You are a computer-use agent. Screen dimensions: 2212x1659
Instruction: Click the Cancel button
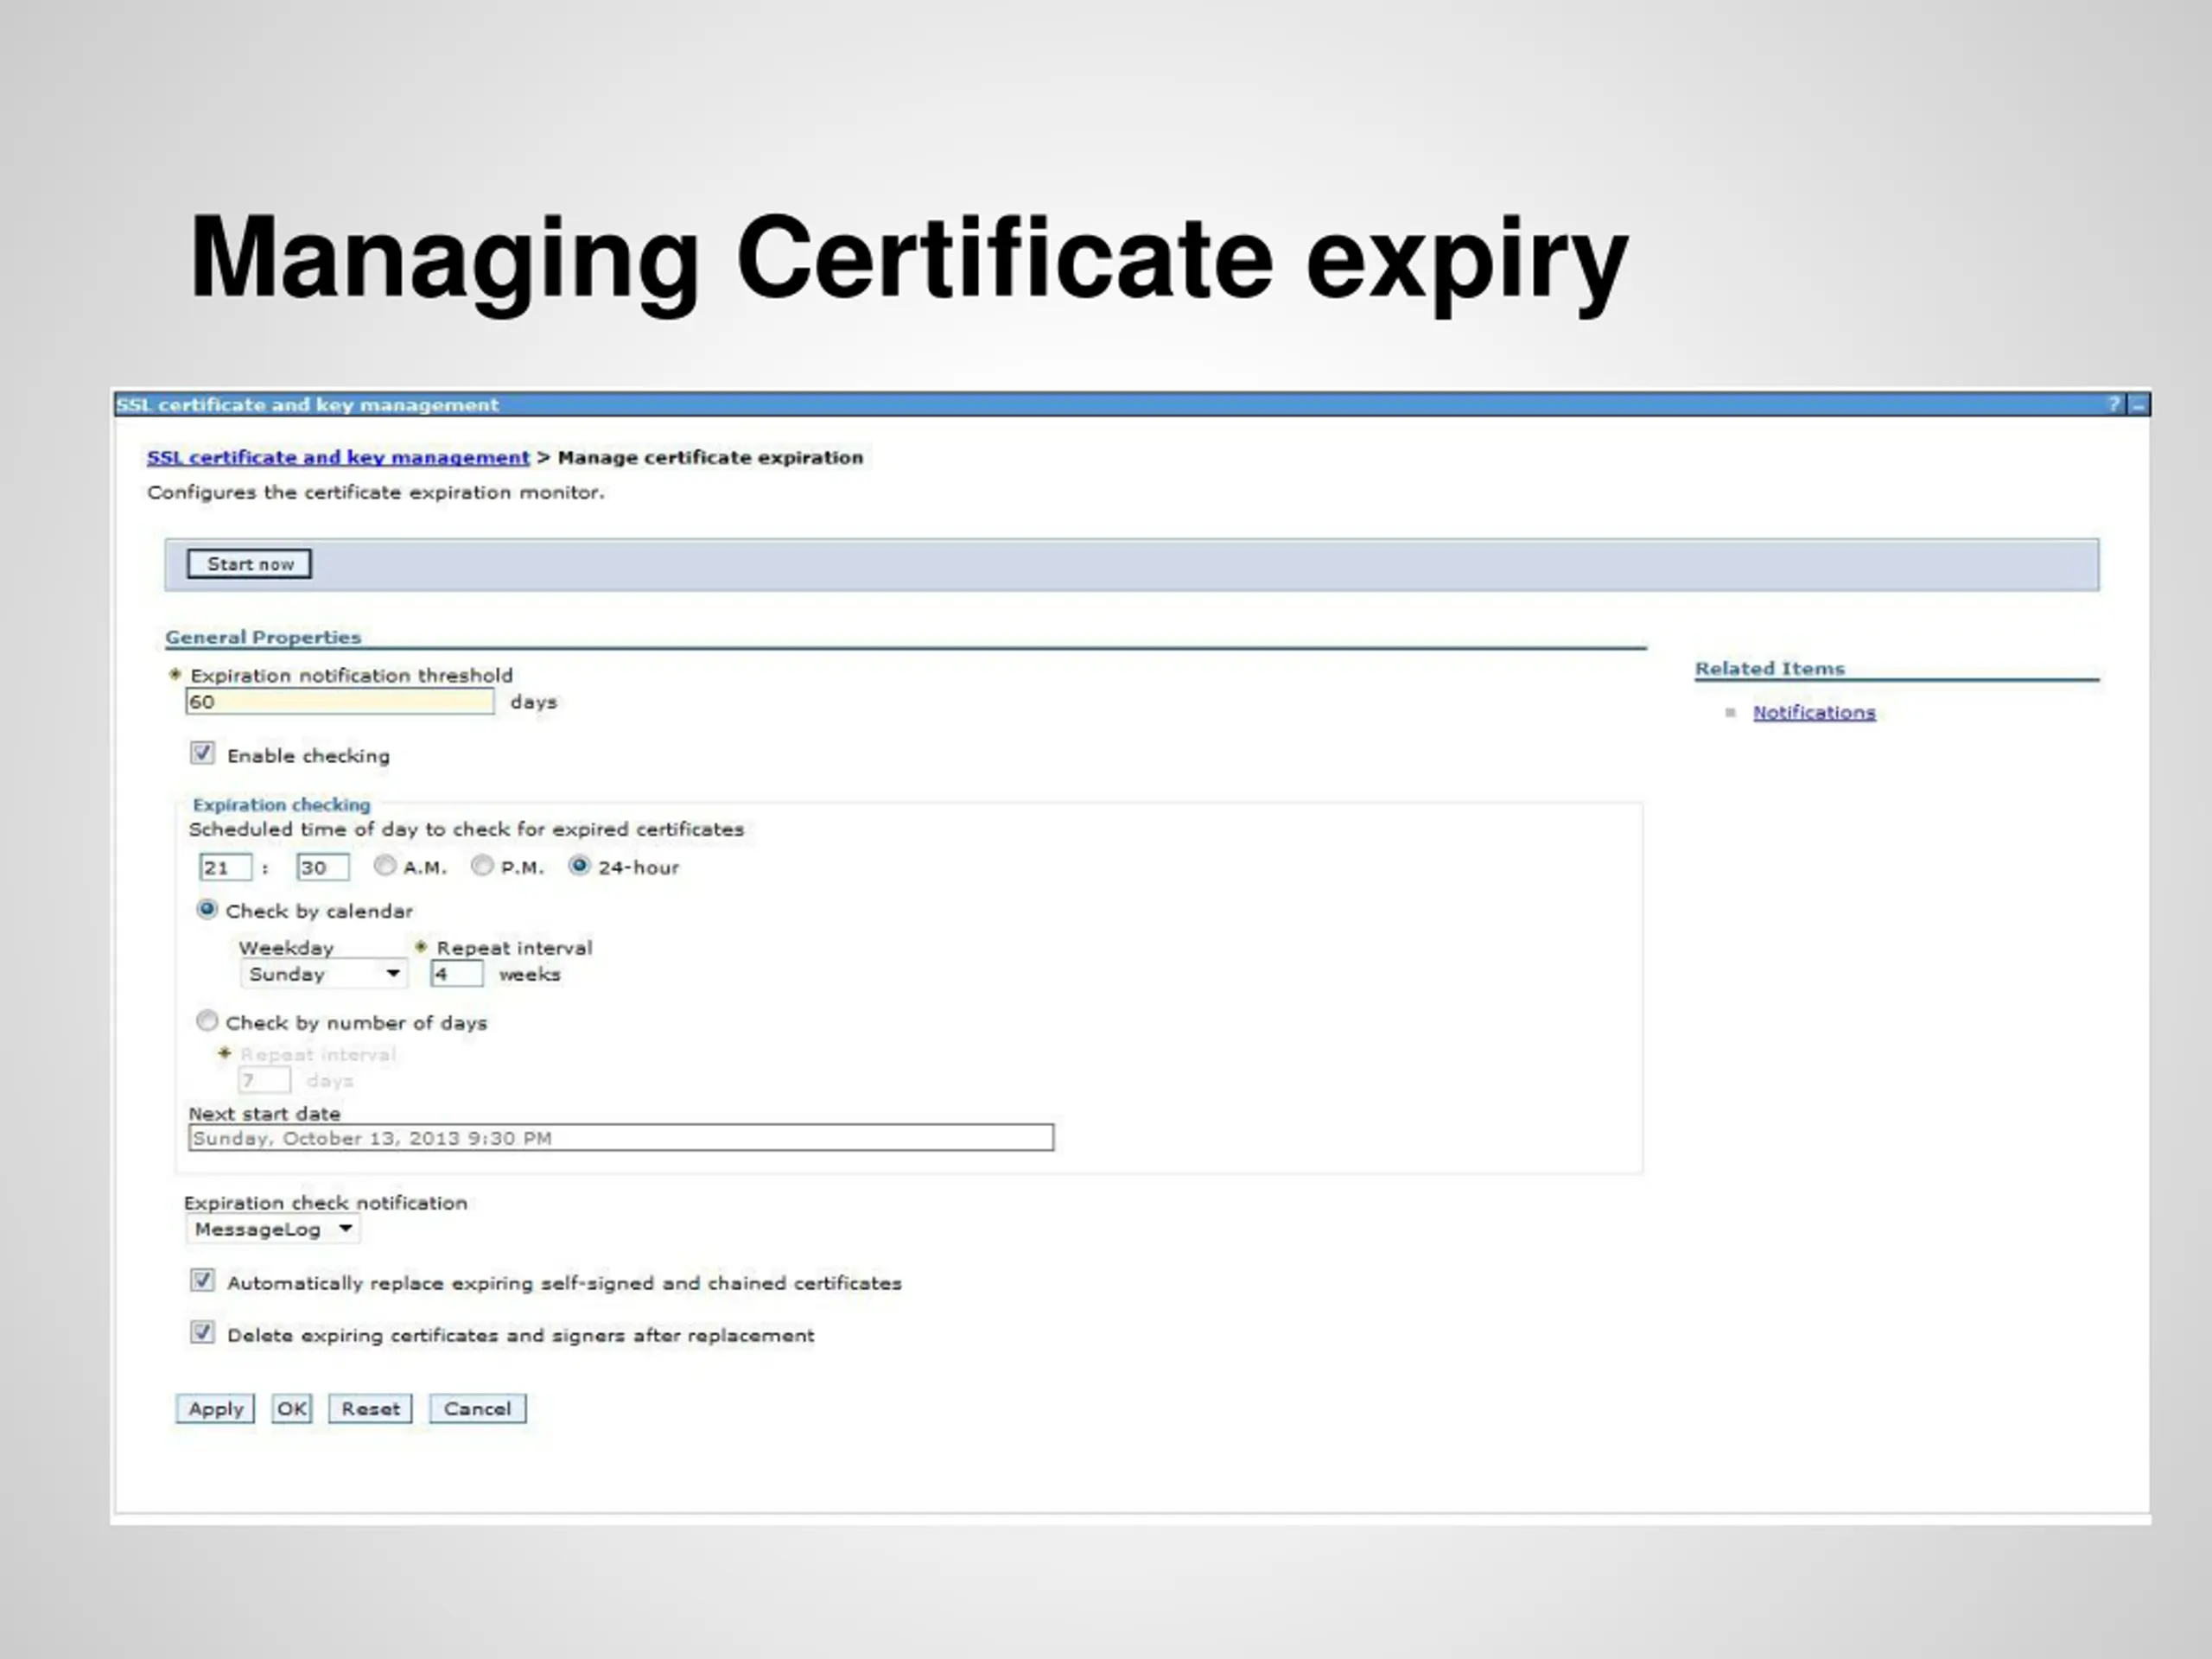(477, 1409)
